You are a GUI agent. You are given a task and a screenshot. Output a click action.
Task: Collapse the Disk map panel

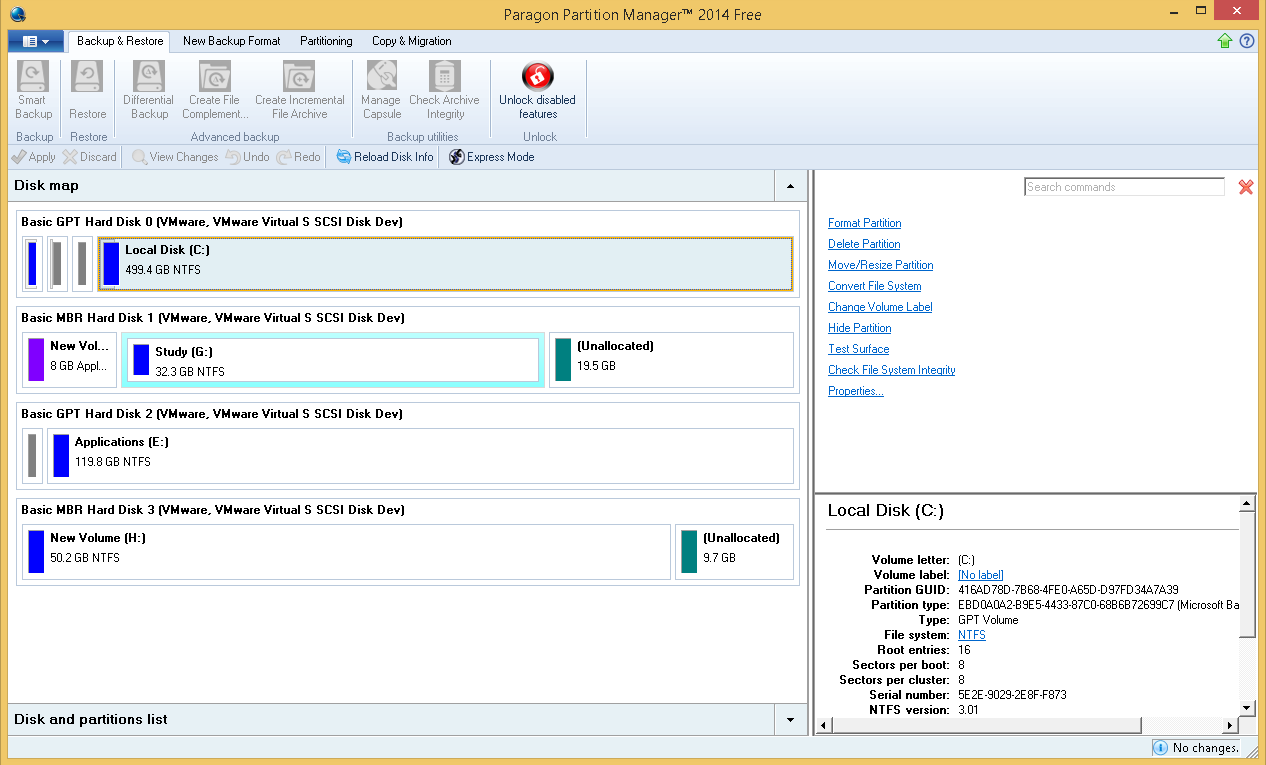pos(789,186)
